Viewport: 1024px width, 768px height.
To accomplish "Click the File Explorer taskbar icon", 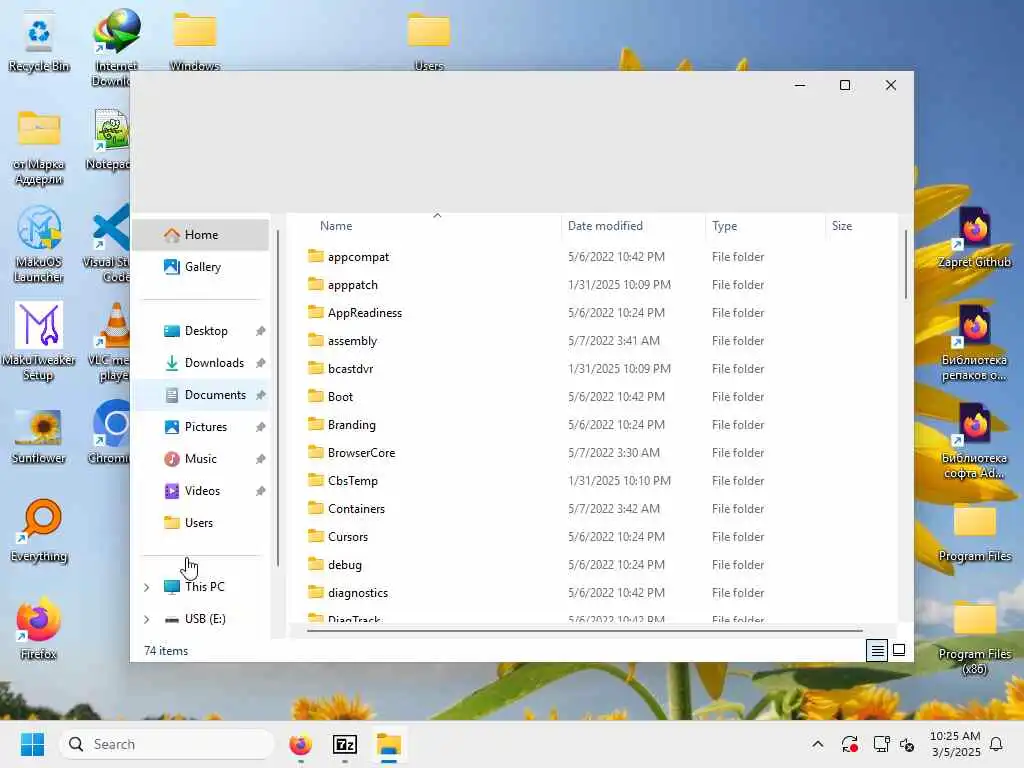I will click(389, 744).
